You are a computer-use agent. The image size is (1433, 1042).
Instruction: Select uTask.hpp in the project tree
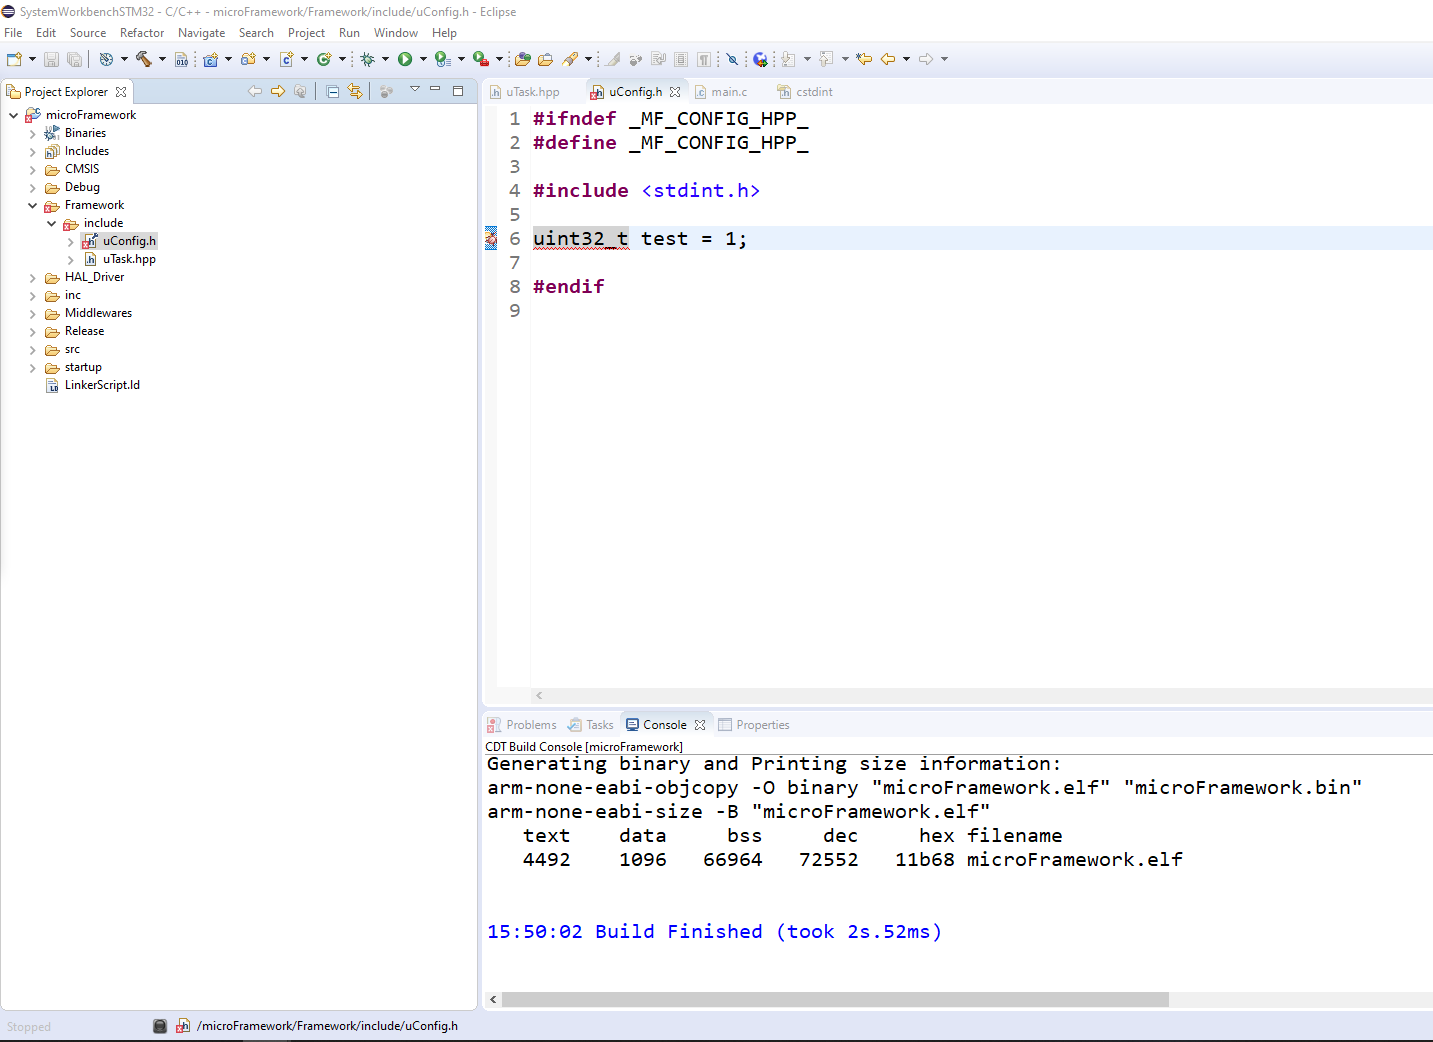pyautogui.click(x=129, y=259)
